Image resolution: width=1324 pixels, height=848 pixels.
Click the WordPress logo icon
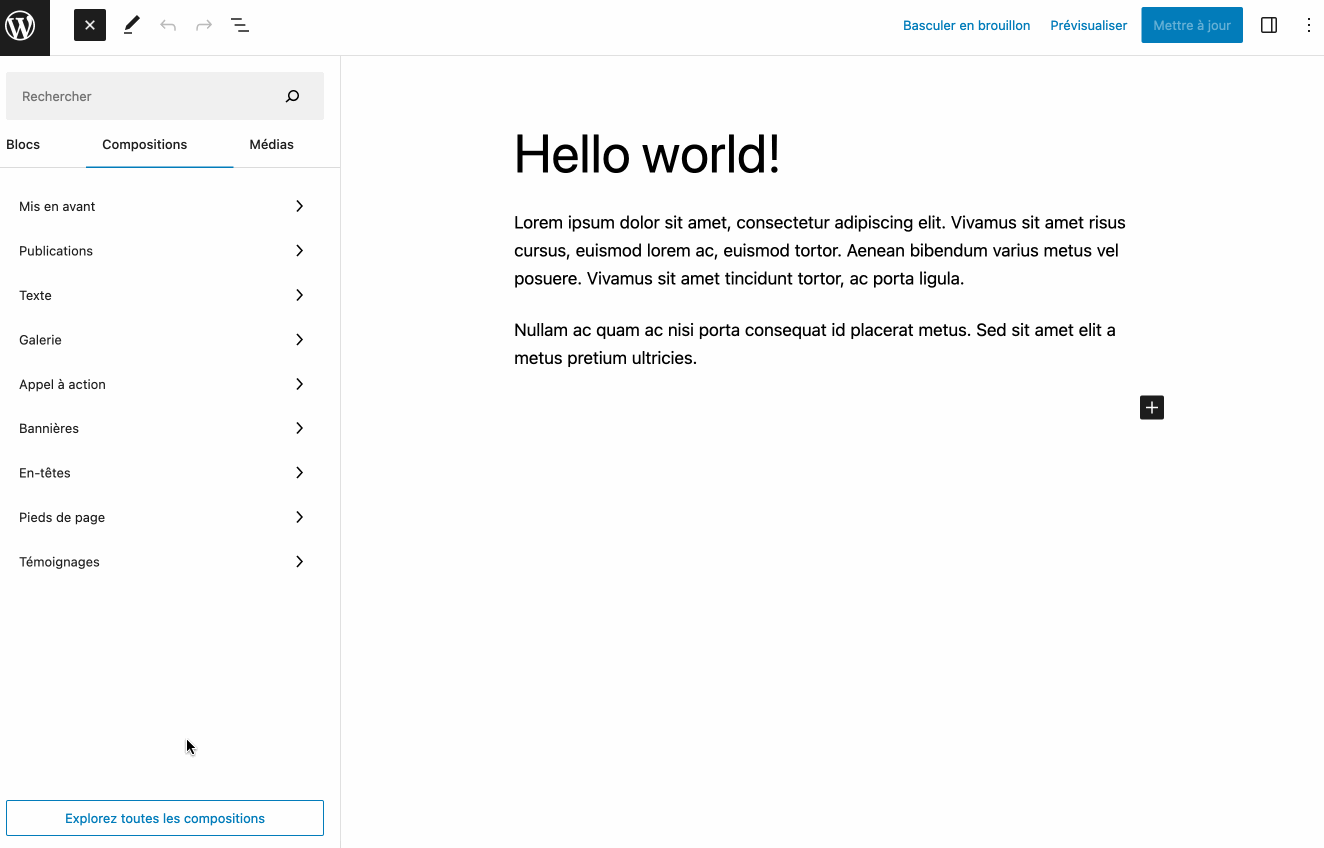point(21,27)
